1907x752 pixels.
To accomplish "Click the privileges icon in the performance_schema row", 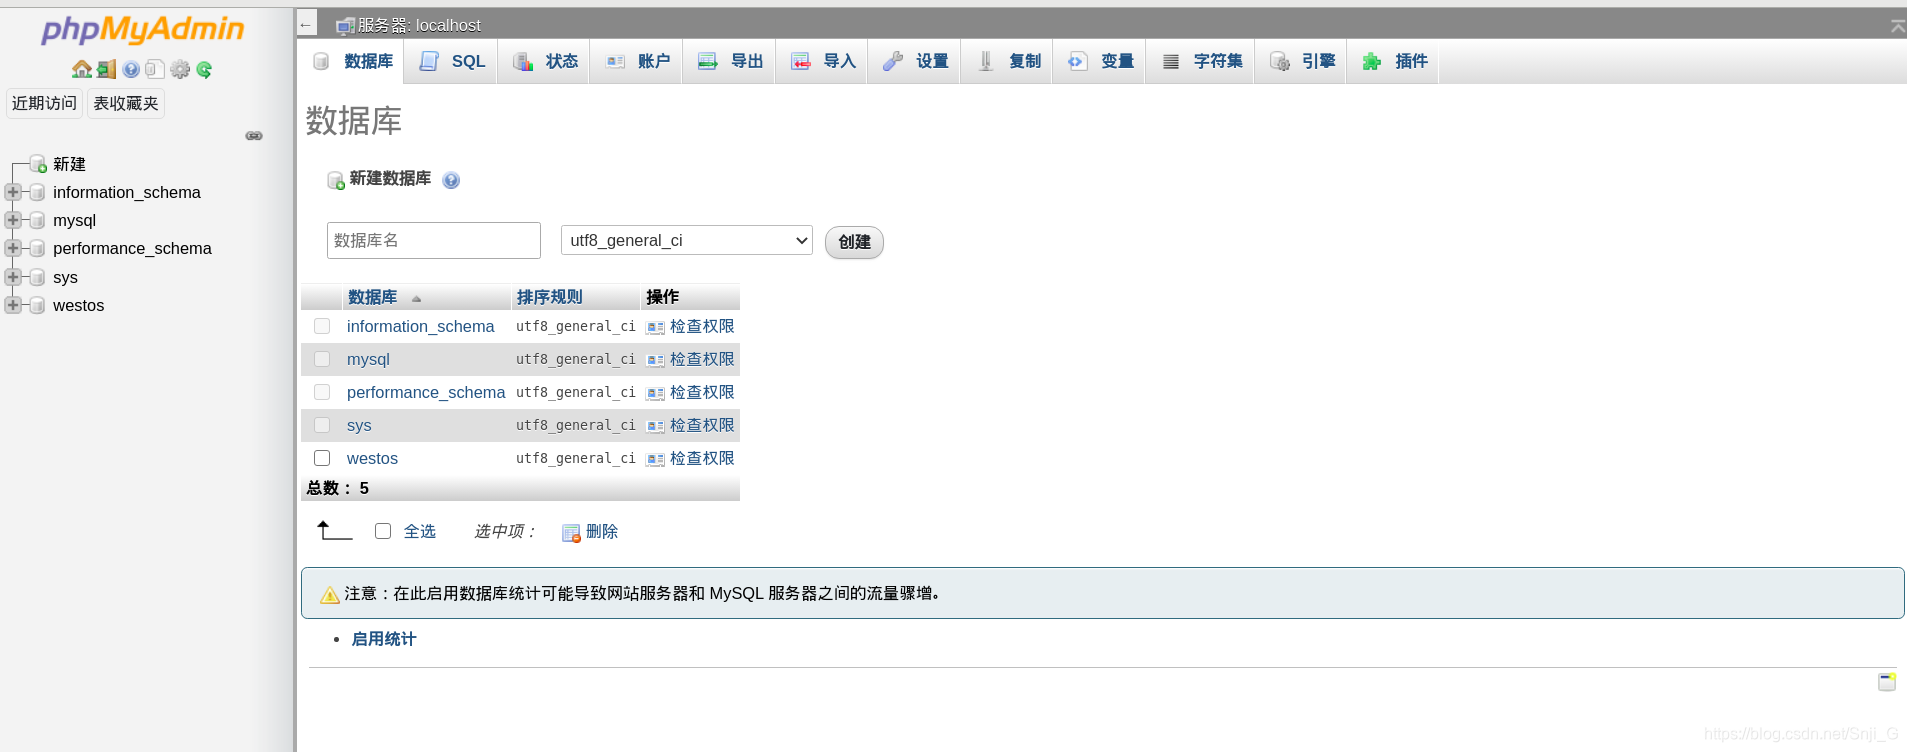I will coord(655,393).
